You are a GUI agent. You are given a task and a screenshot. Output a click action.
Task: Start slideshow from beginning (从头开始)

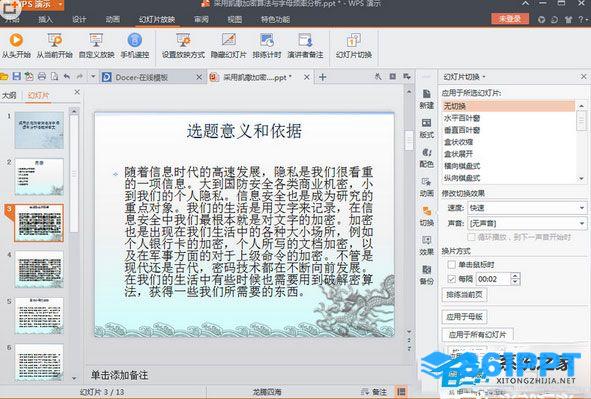click(16, 40)
